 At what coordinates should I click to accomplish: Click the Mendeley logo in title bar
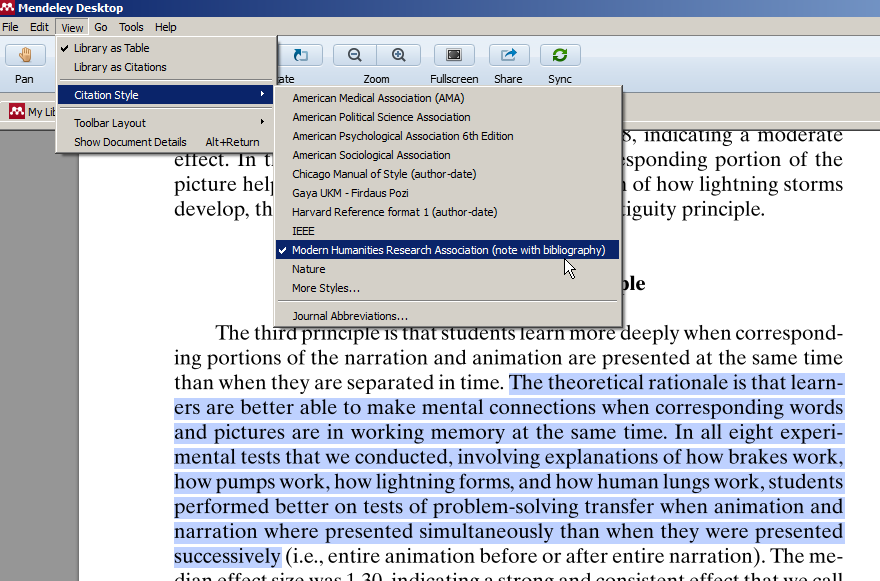[x=7, y=7]
